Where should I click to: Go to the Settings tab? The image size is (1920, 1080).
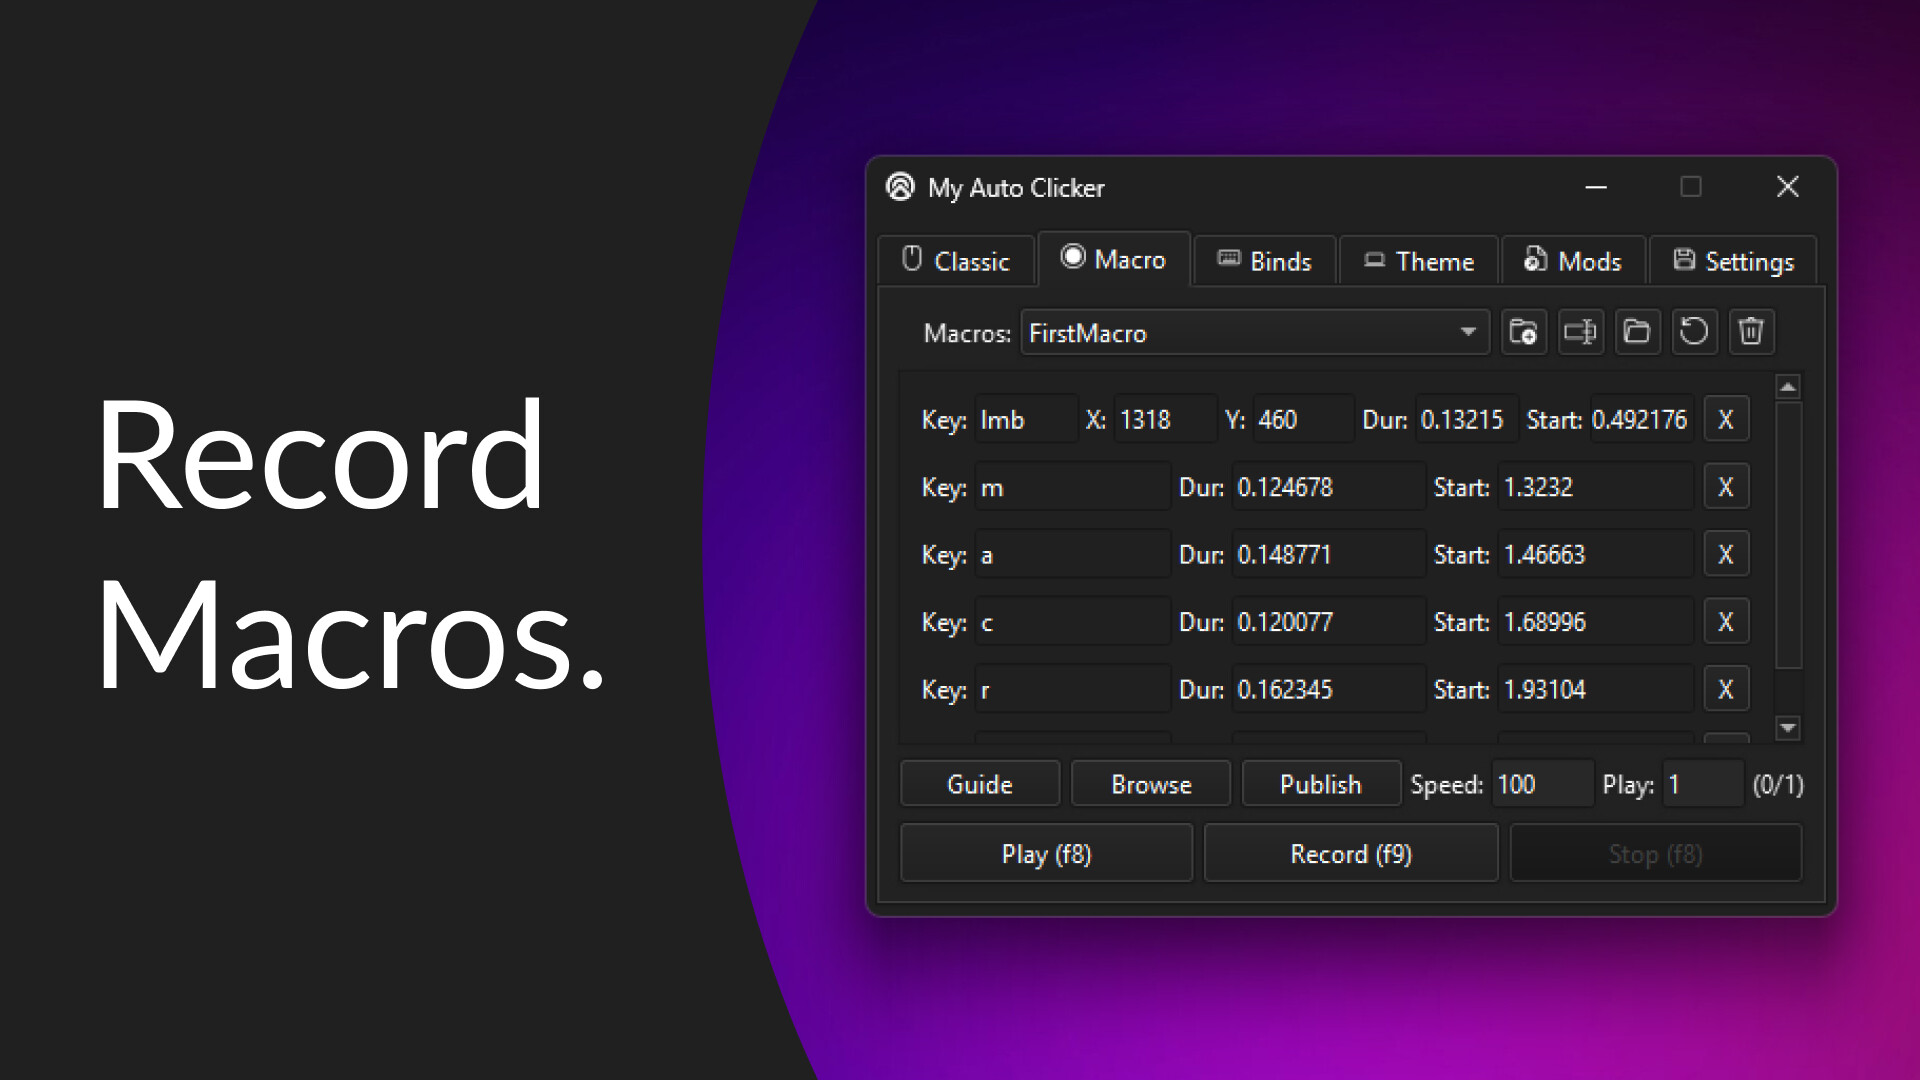[x=1733, y=262]
